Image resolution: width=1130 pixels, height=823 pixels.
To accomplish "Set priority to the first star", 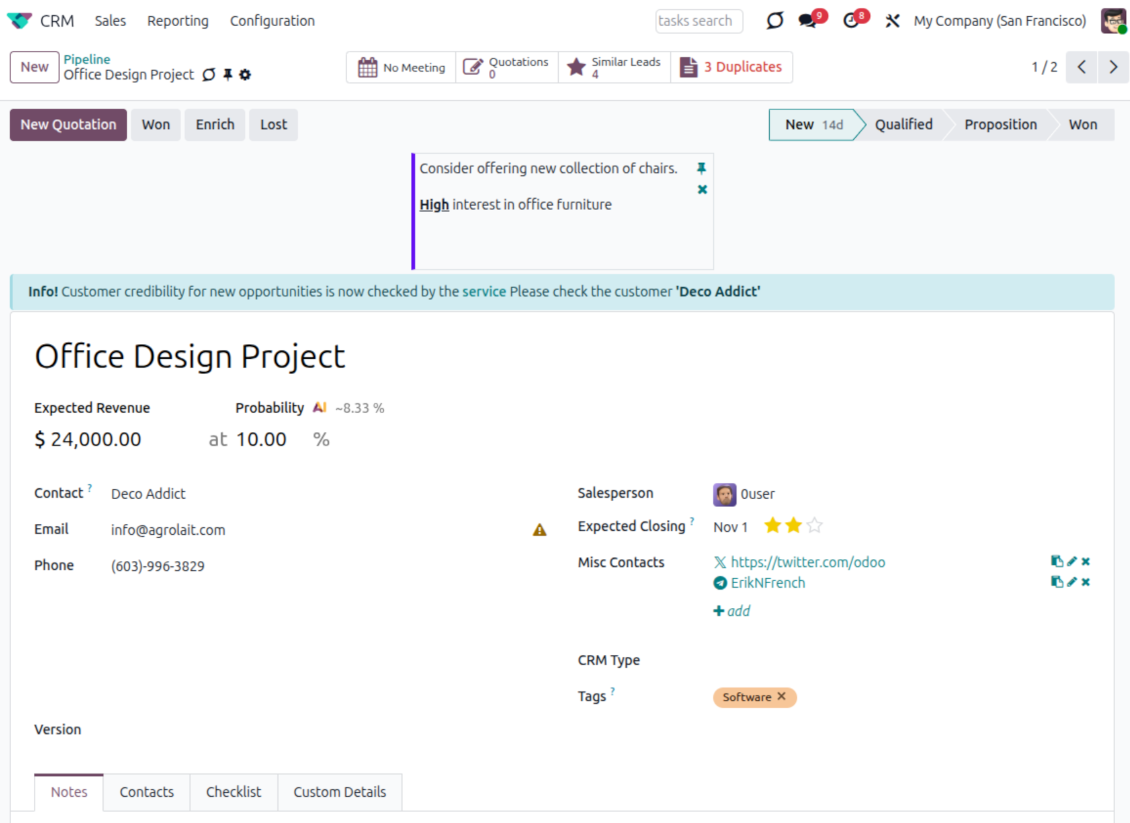I will (772, 526).
